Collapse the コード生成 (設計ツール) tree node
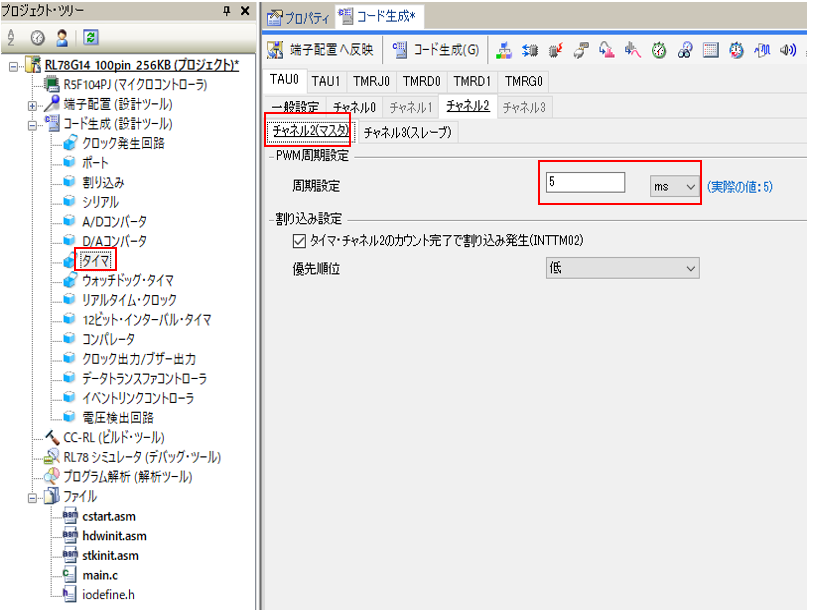Image resolution: width=814 pixels, height=615 pixels. (32, 124)
